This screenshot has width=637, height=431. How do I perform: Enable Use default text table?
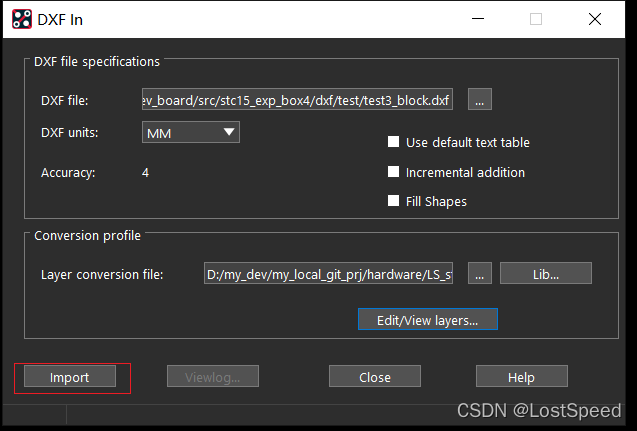click(x=394, y=143)
